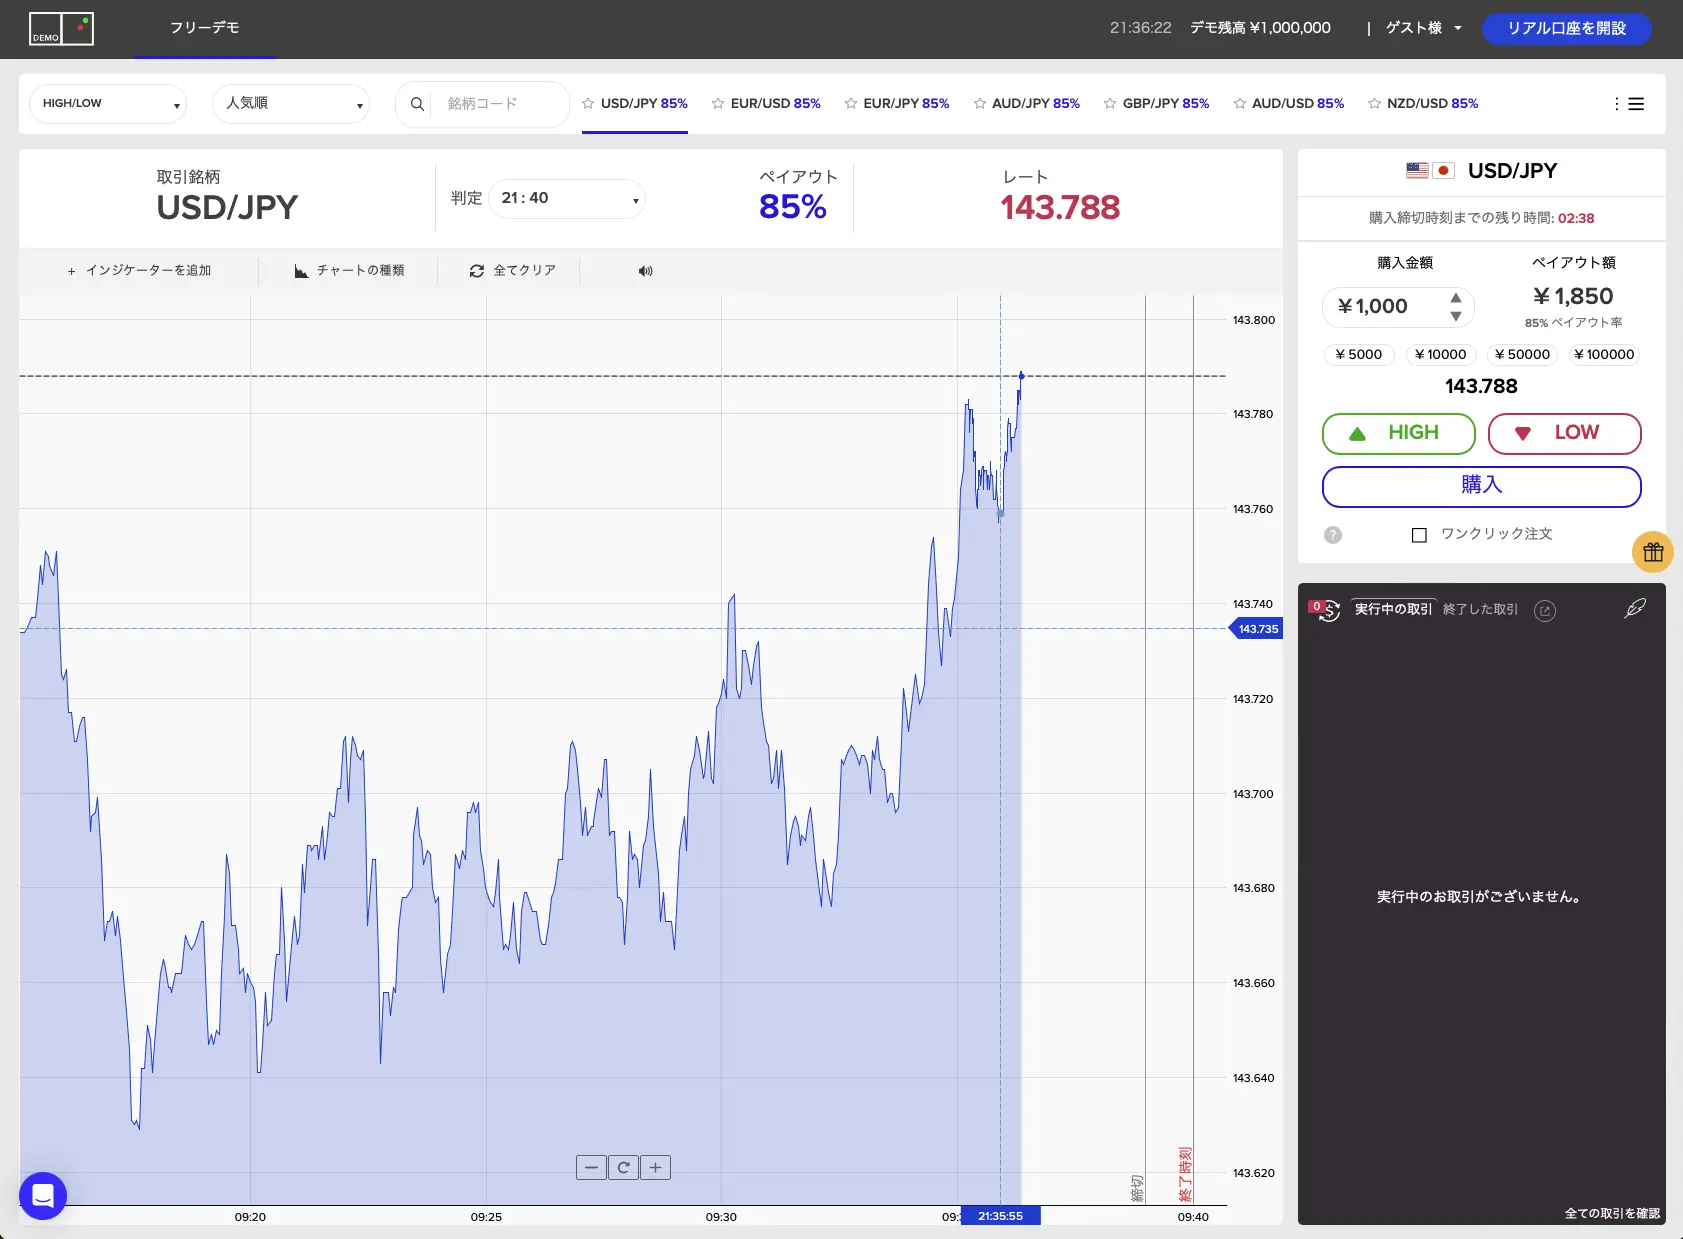Open the HIGH/LOW trade type dropdown
This screenshot has height=1239, width=1683.
click(108, 104)
